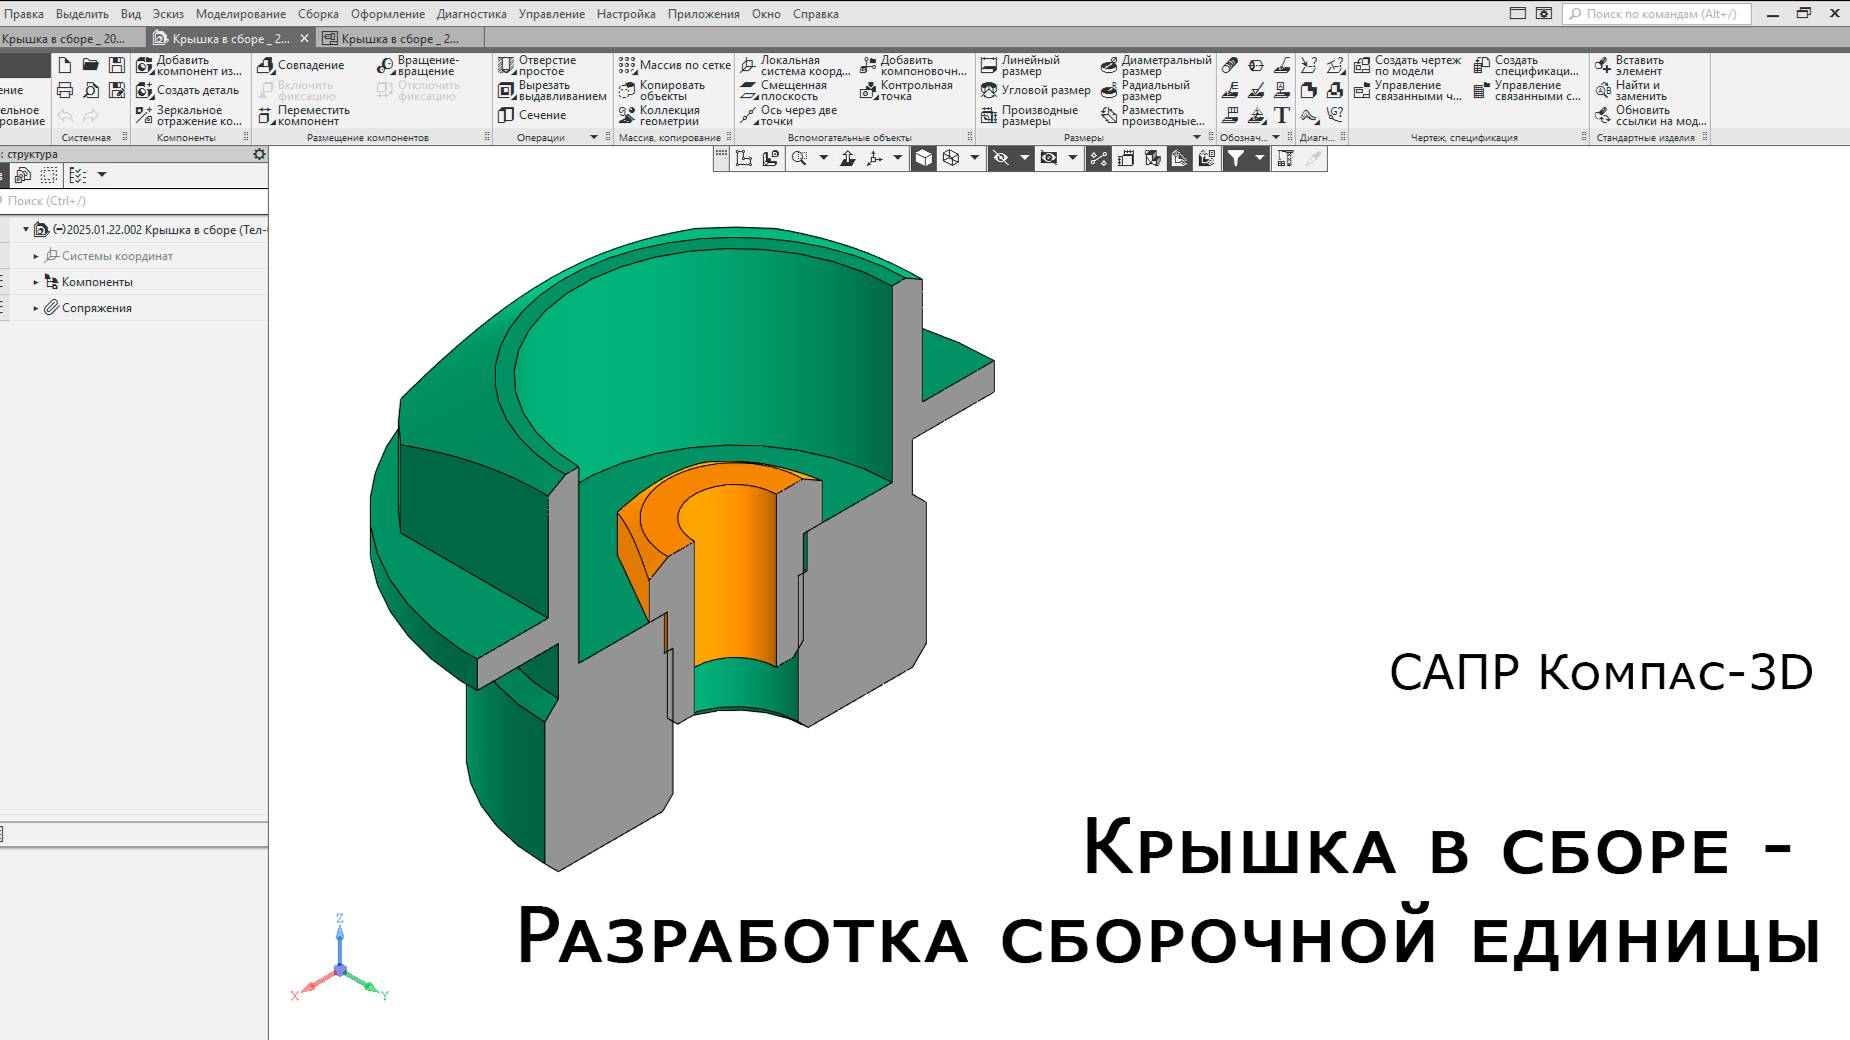
Task: Click the New document icon
Action: coord(65,65)
